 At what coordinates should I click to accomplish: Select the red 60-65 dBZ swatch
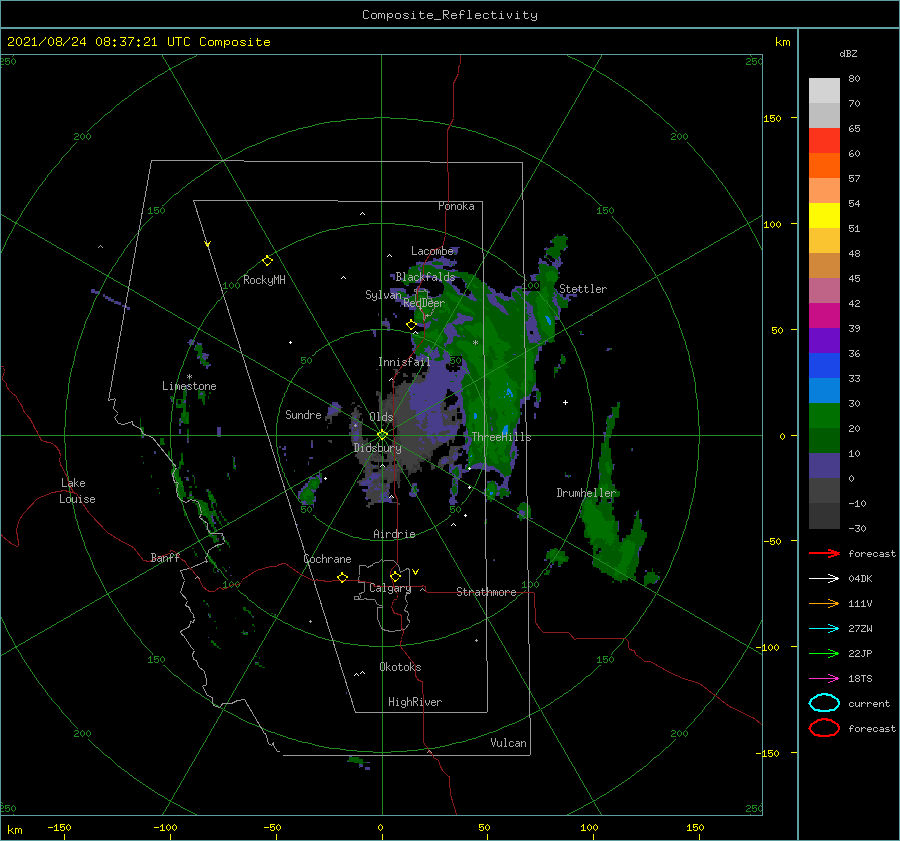point(824,141)
